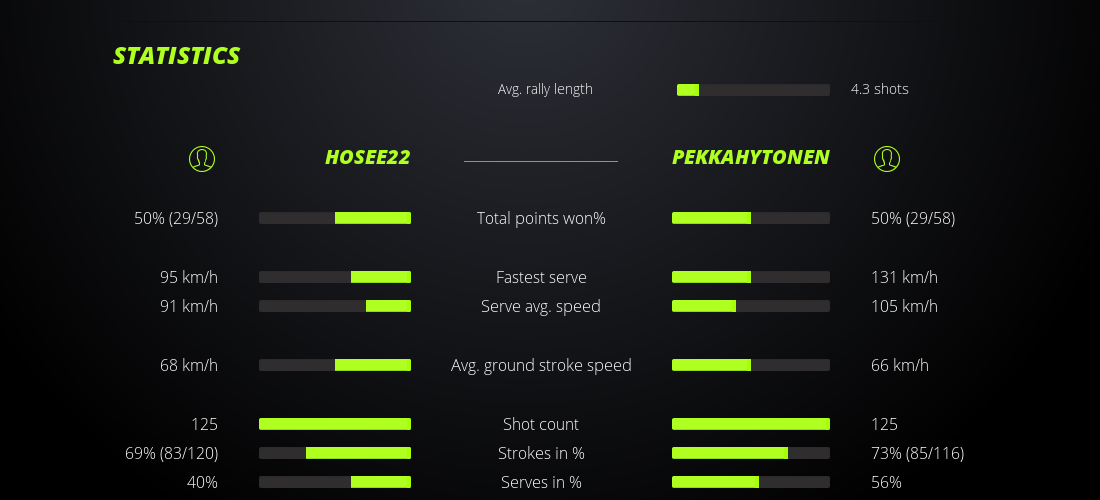The image size is (1100, 500).
Task: Click HOSEE22's Strokes in % bar
Action: (x=335, y=453)
